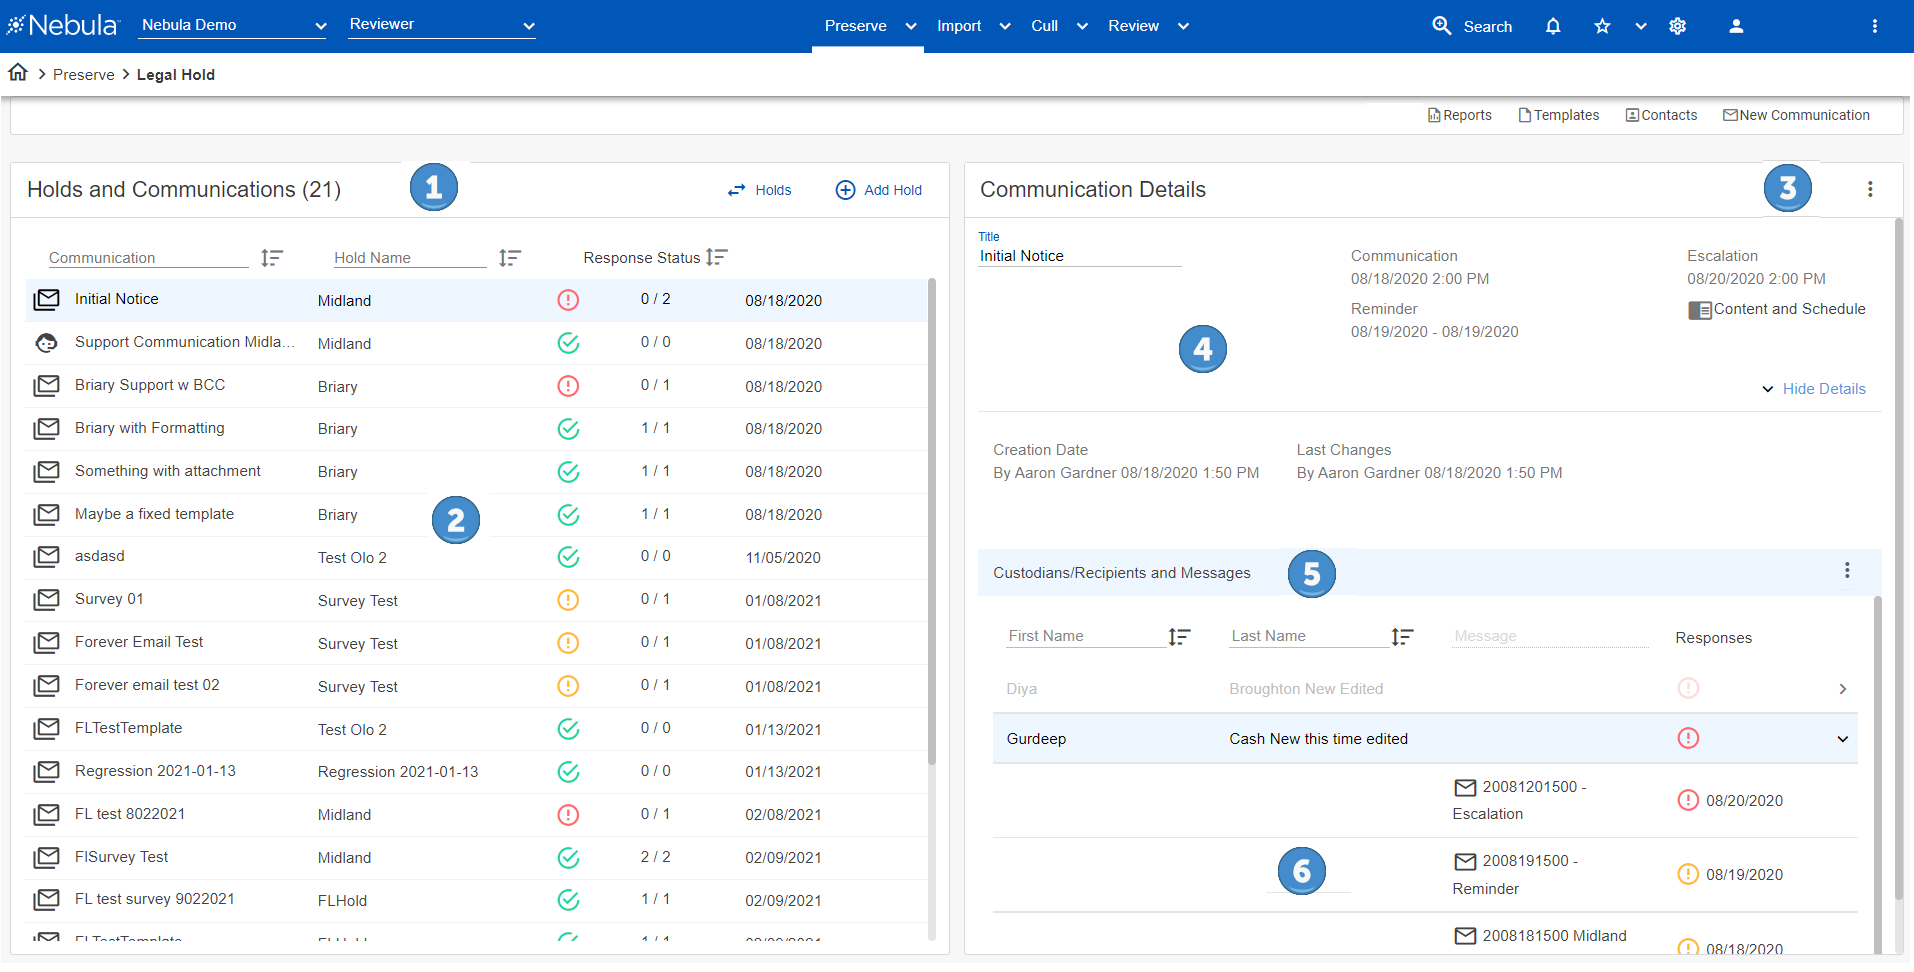Viewport: 1914px width, 972px height.
Task: Sort by Communication column icon
Action: click(x=271, y=258)
